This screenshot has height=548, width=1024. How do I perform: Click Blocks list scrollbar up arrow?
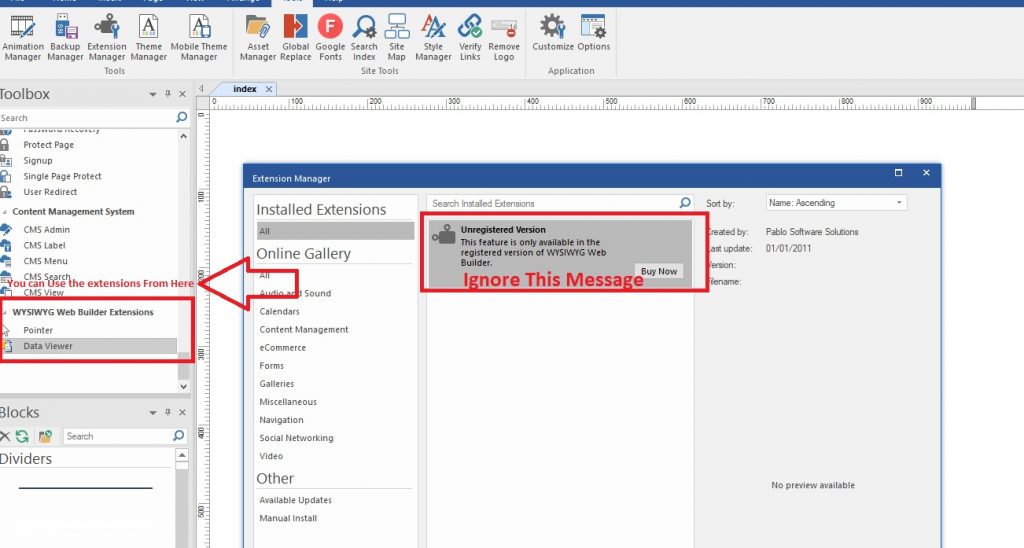coord(182,455)
